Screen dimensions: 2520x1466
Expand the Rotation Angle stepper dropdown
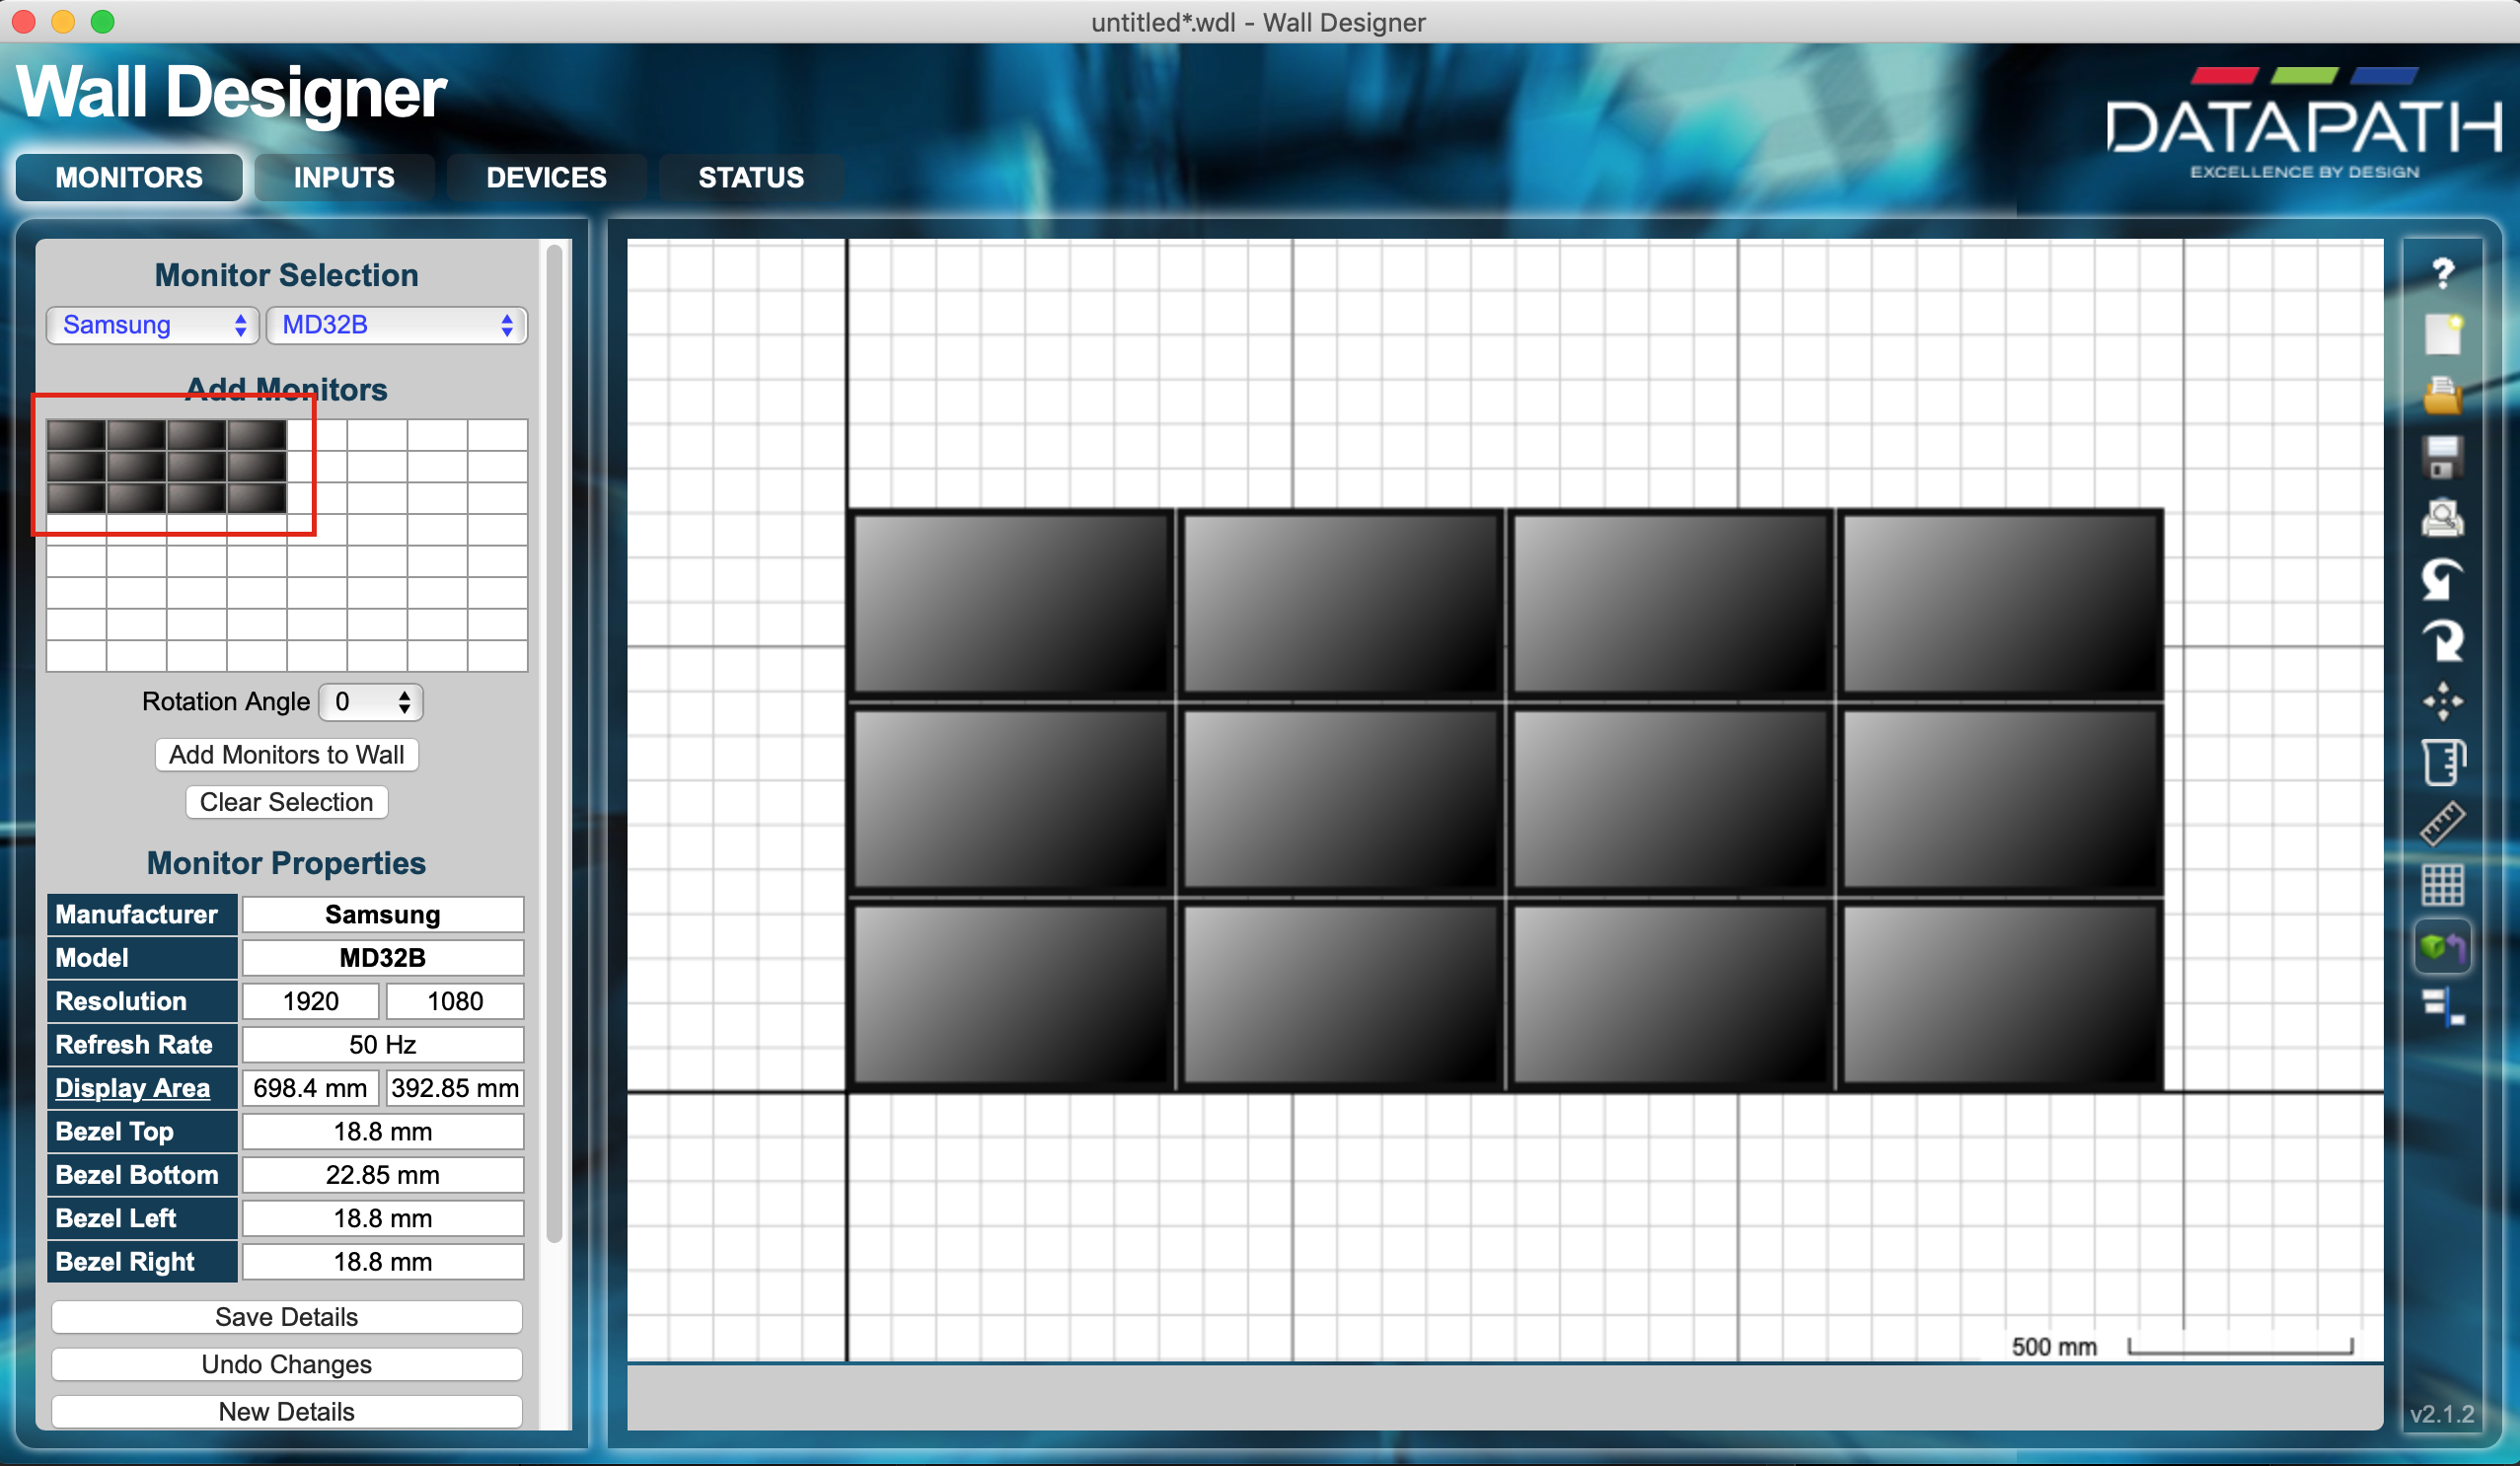[400, 703]
